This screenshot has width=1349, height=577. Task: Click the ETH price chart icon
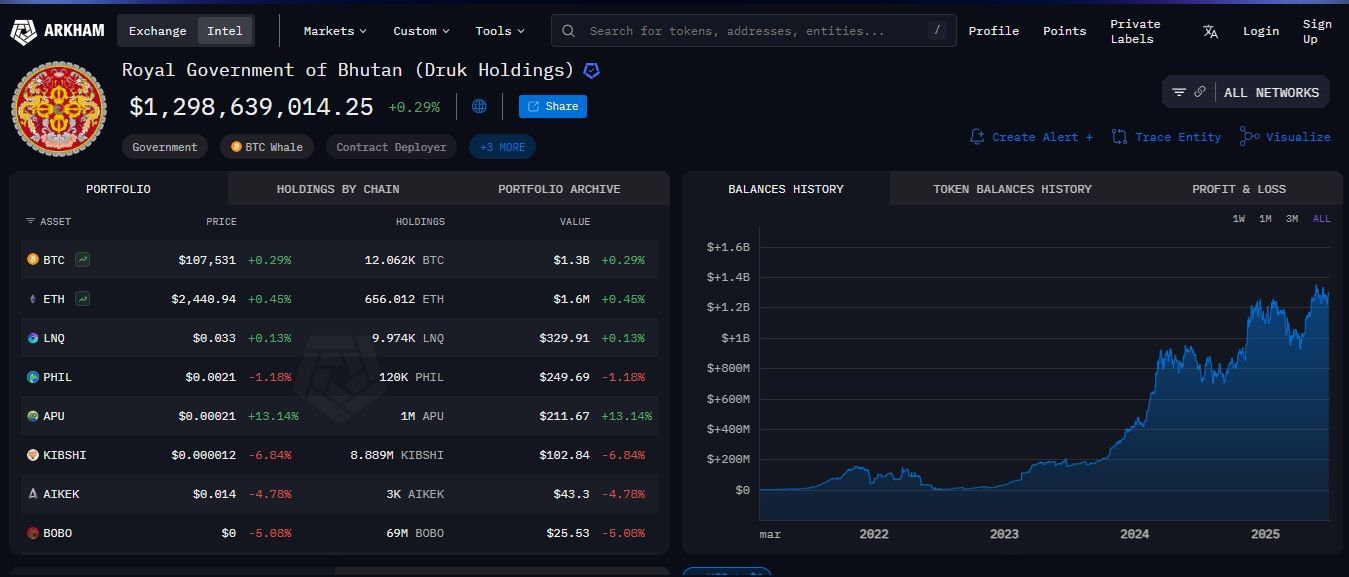(82, 299)
